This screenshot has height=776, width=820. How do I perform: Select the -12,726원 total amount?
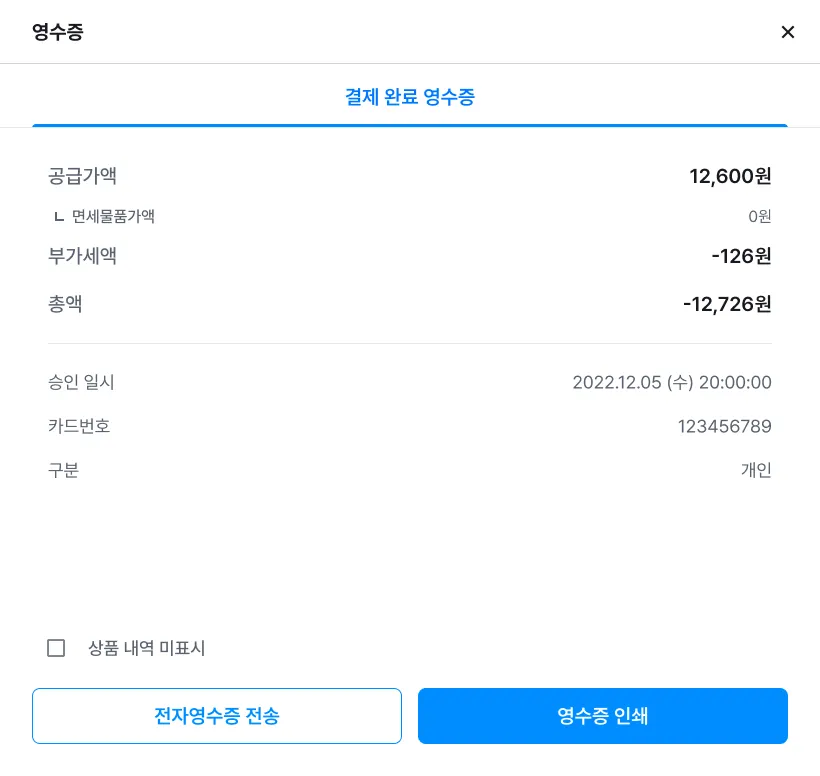pos(727,304)
